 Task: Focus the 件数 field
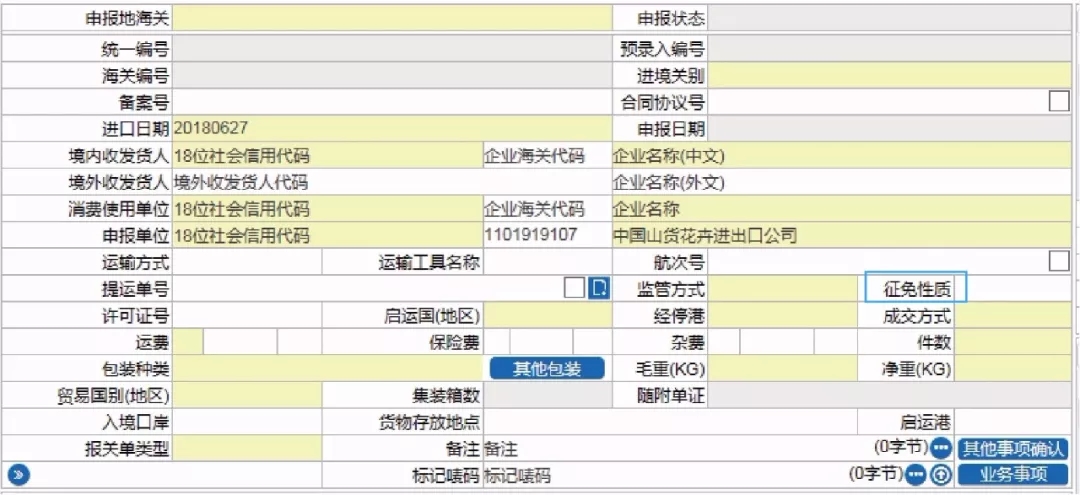[1014, 341]
